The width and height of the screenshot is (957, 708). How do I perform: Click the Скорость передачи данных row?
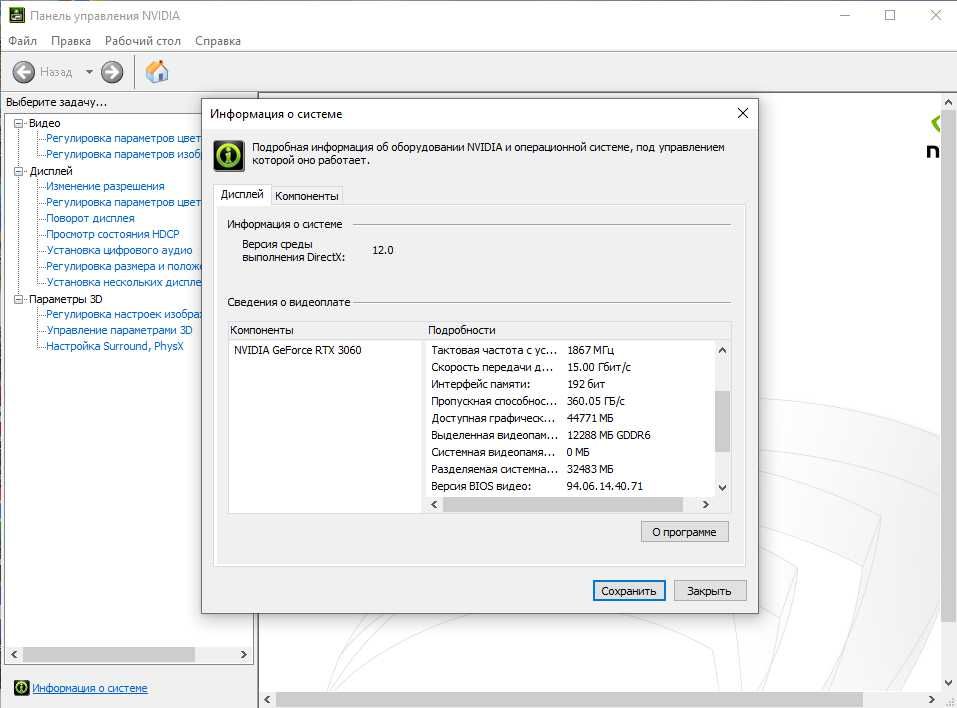point(571,367)
